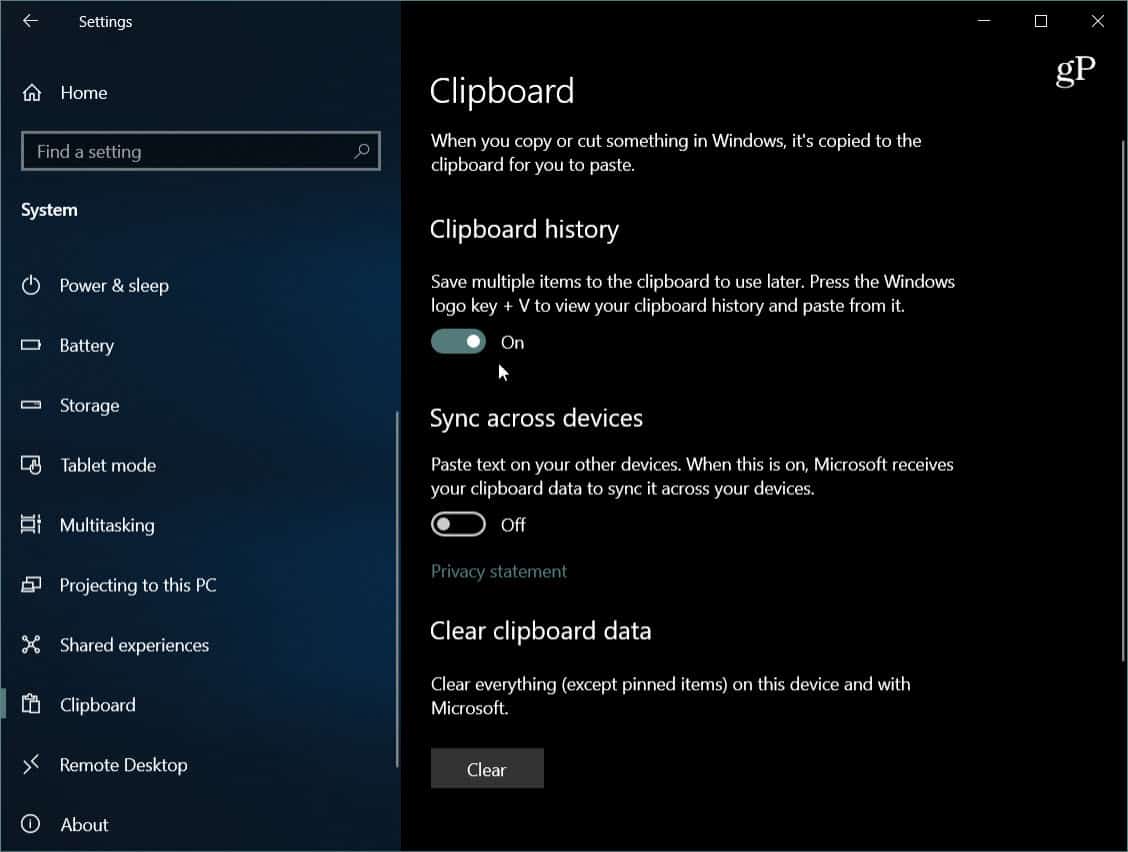The height and width of the screenshot is (852, 1128).
Task: Enable Sync across devices toggle
Action: 458,525
